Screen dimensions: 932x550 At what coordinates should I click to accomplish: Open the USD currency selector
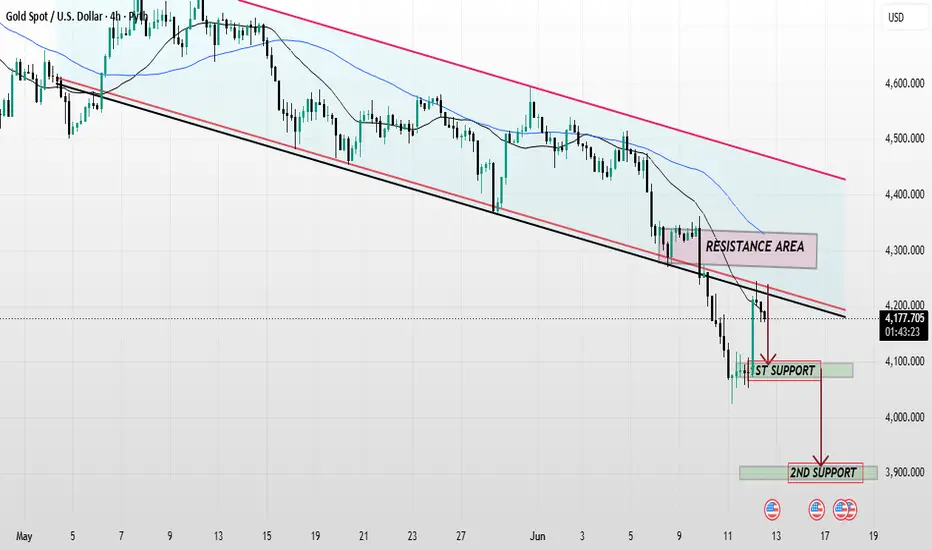904,18
